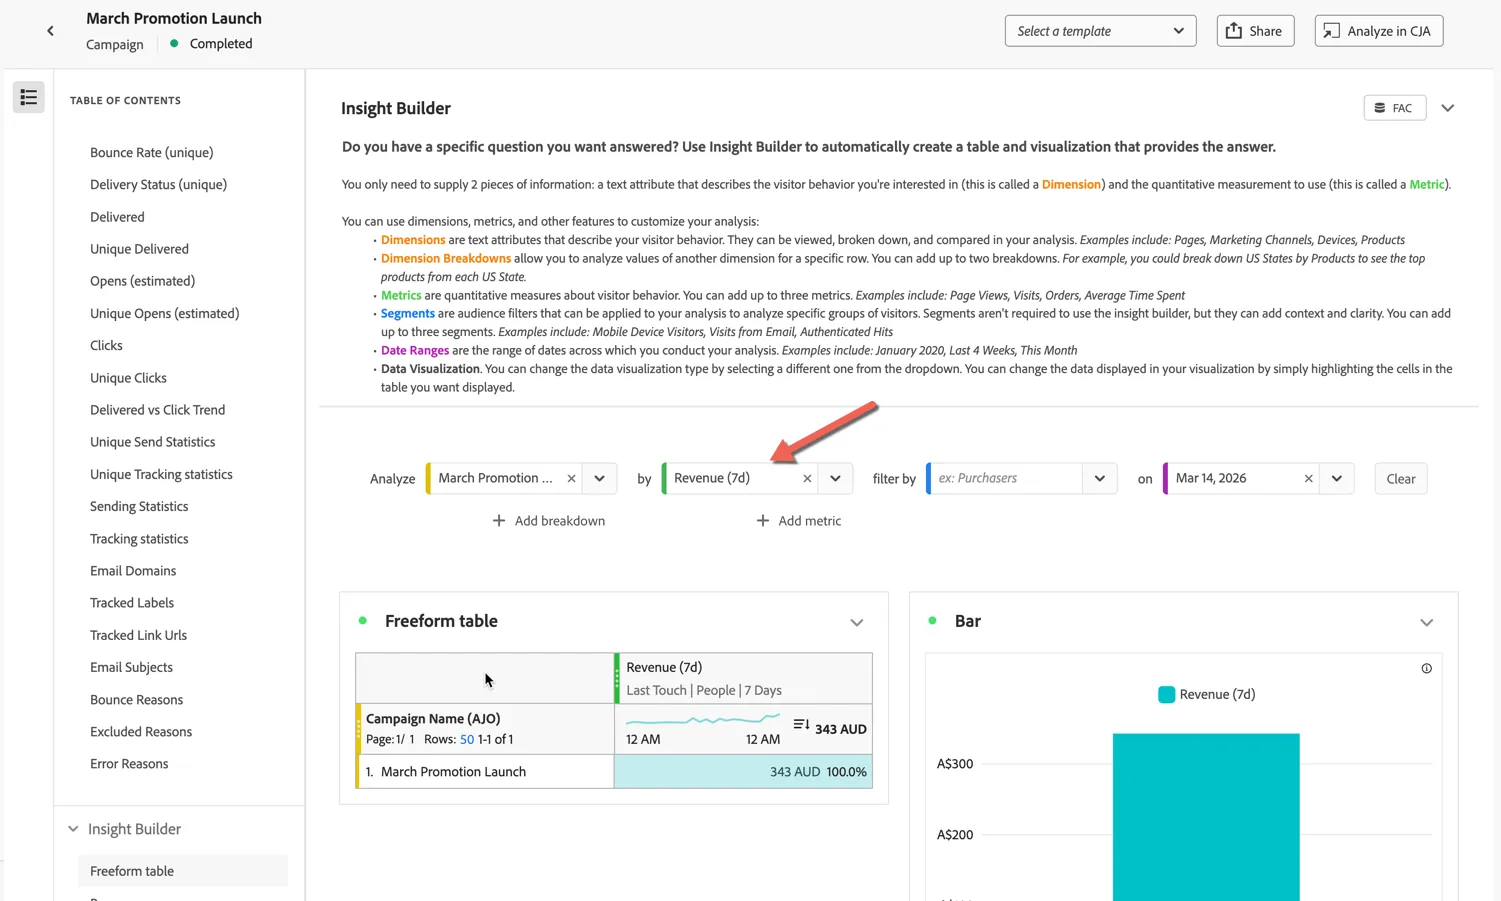Collapse the Insight Builder panel chevron near FAC
The width and height of the screenshot is (1501, 901).
click(x=1448, y=108)
